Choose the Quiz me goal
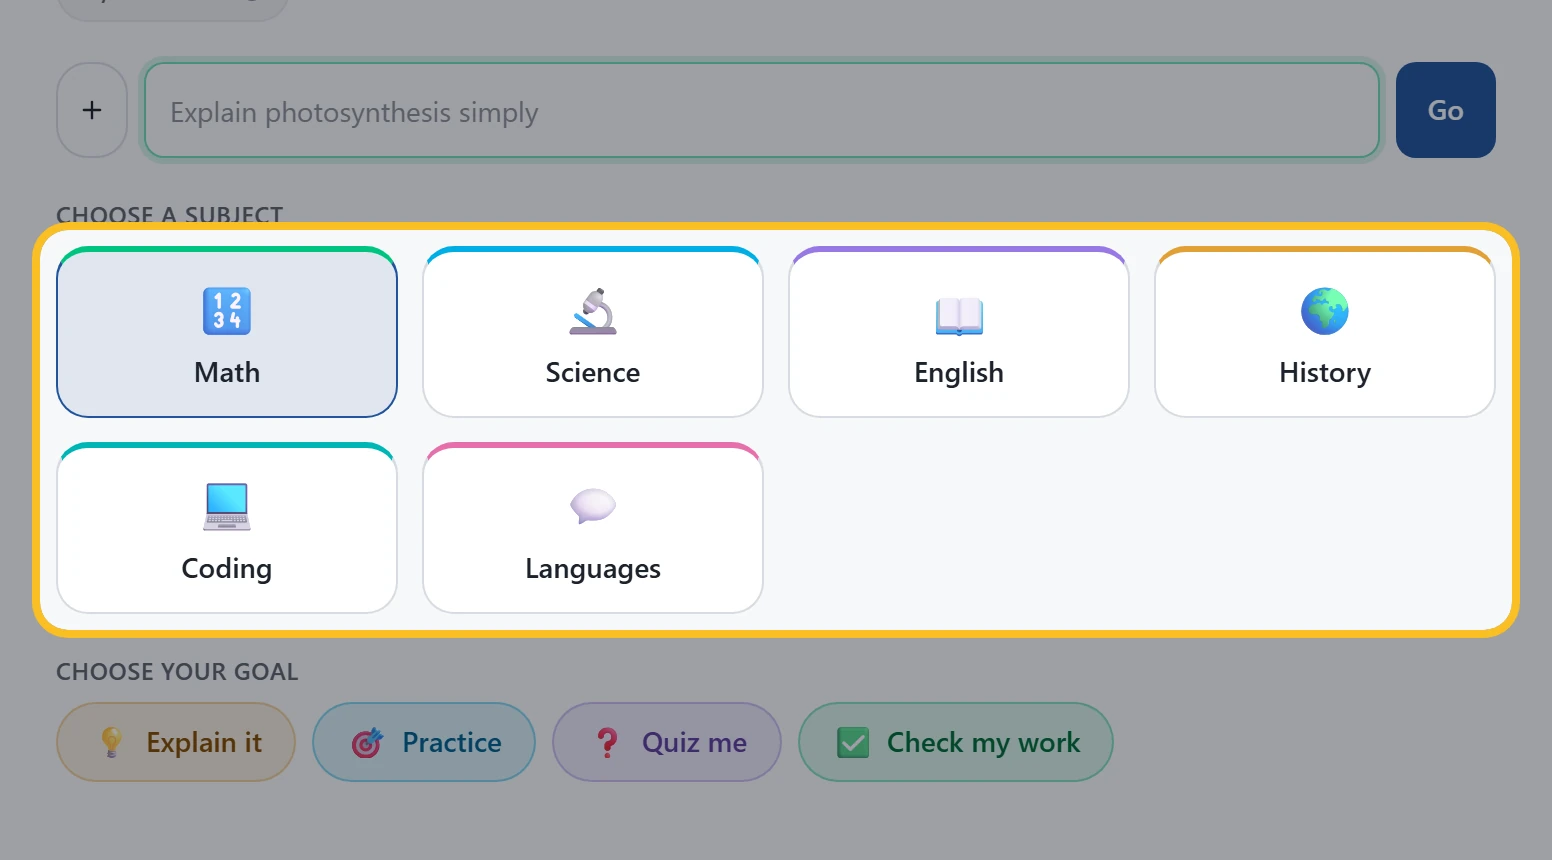Screen dimensions: 1552x860 pyautogui.click(x=667, y=742)
